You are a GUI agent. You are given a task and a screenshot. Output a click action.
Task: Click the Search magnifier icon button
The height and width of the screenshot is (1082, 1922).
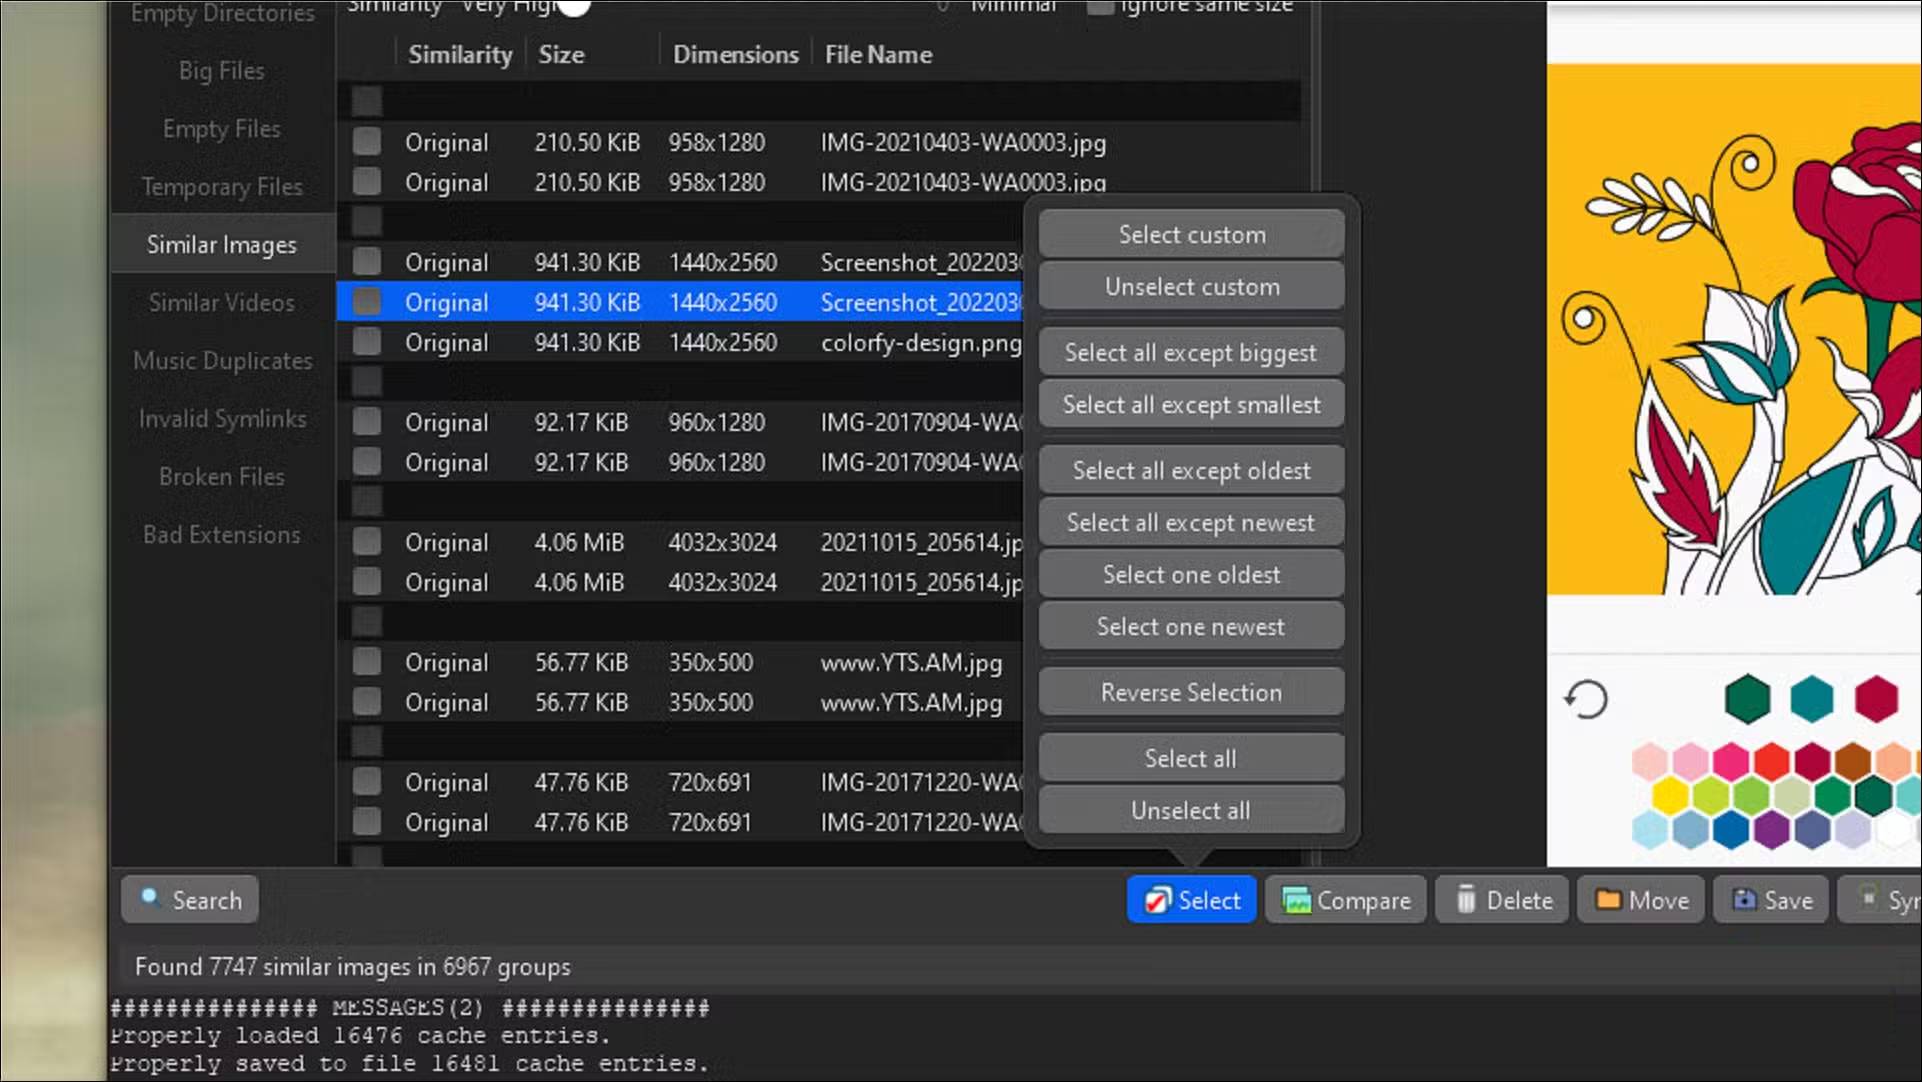pyautogui.click(x=152, y=899)
